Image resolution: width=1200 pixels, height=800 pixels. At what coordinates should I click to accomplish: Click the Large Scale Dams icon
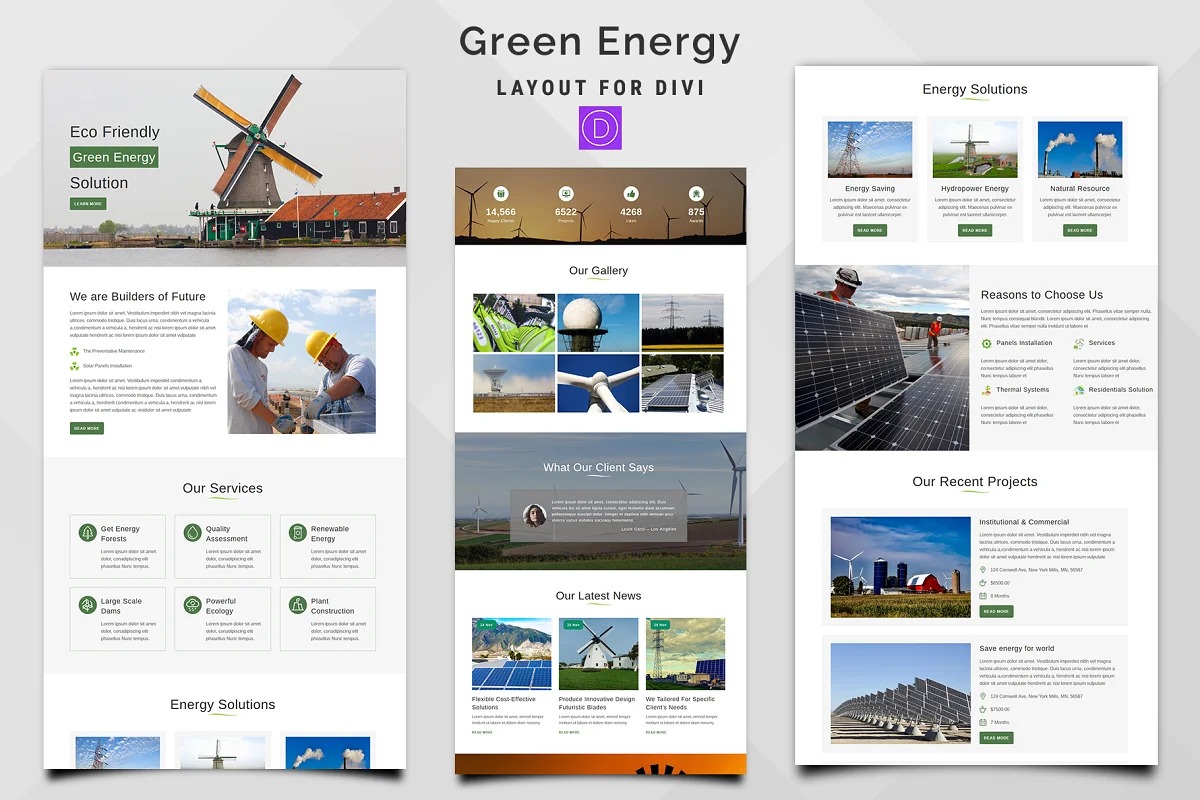(x=88, y=605)
